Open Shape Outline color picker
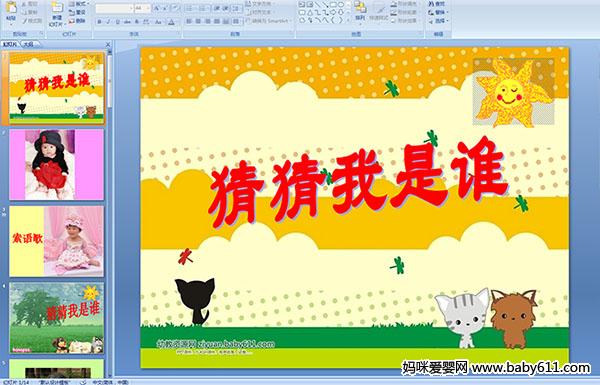 406,12
